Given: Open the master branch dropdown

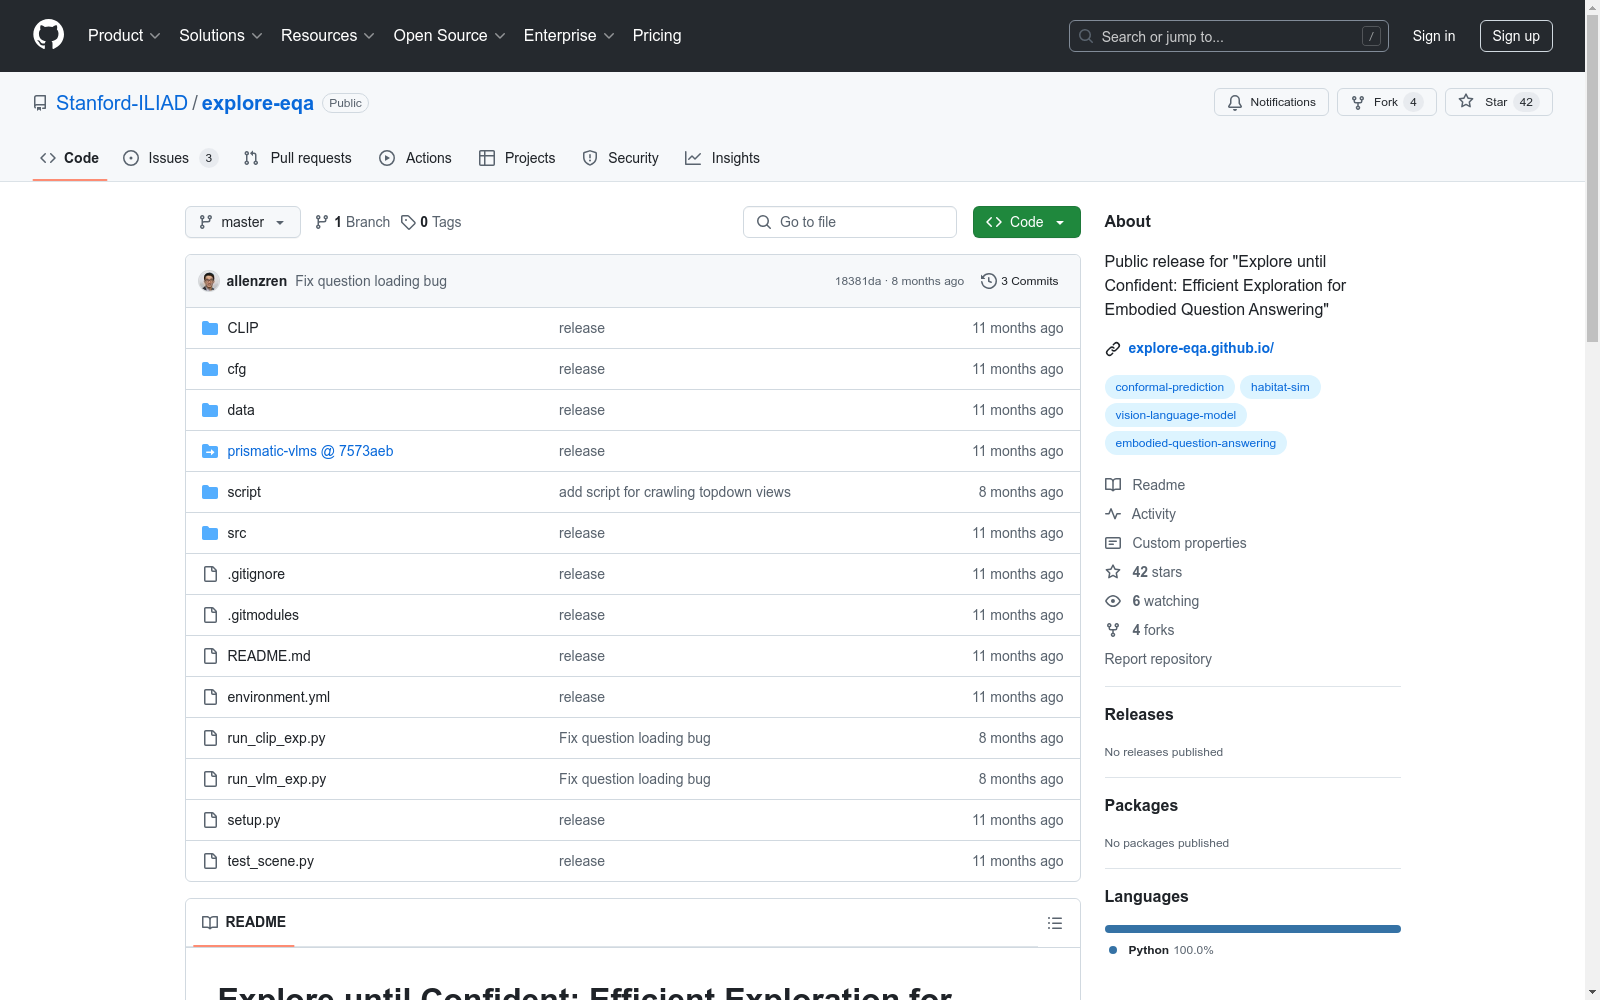Looking at the screenshot, I should pos(243,222).
